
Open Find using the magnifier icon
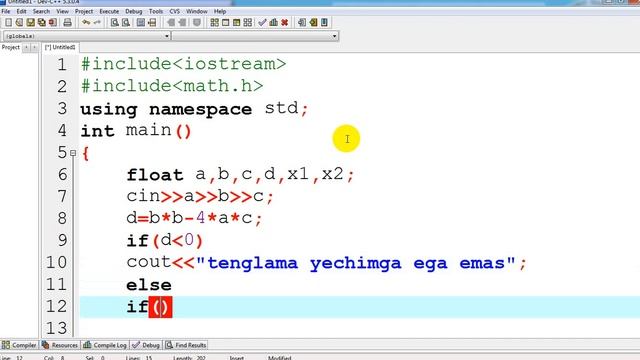(x=115, y=22)
